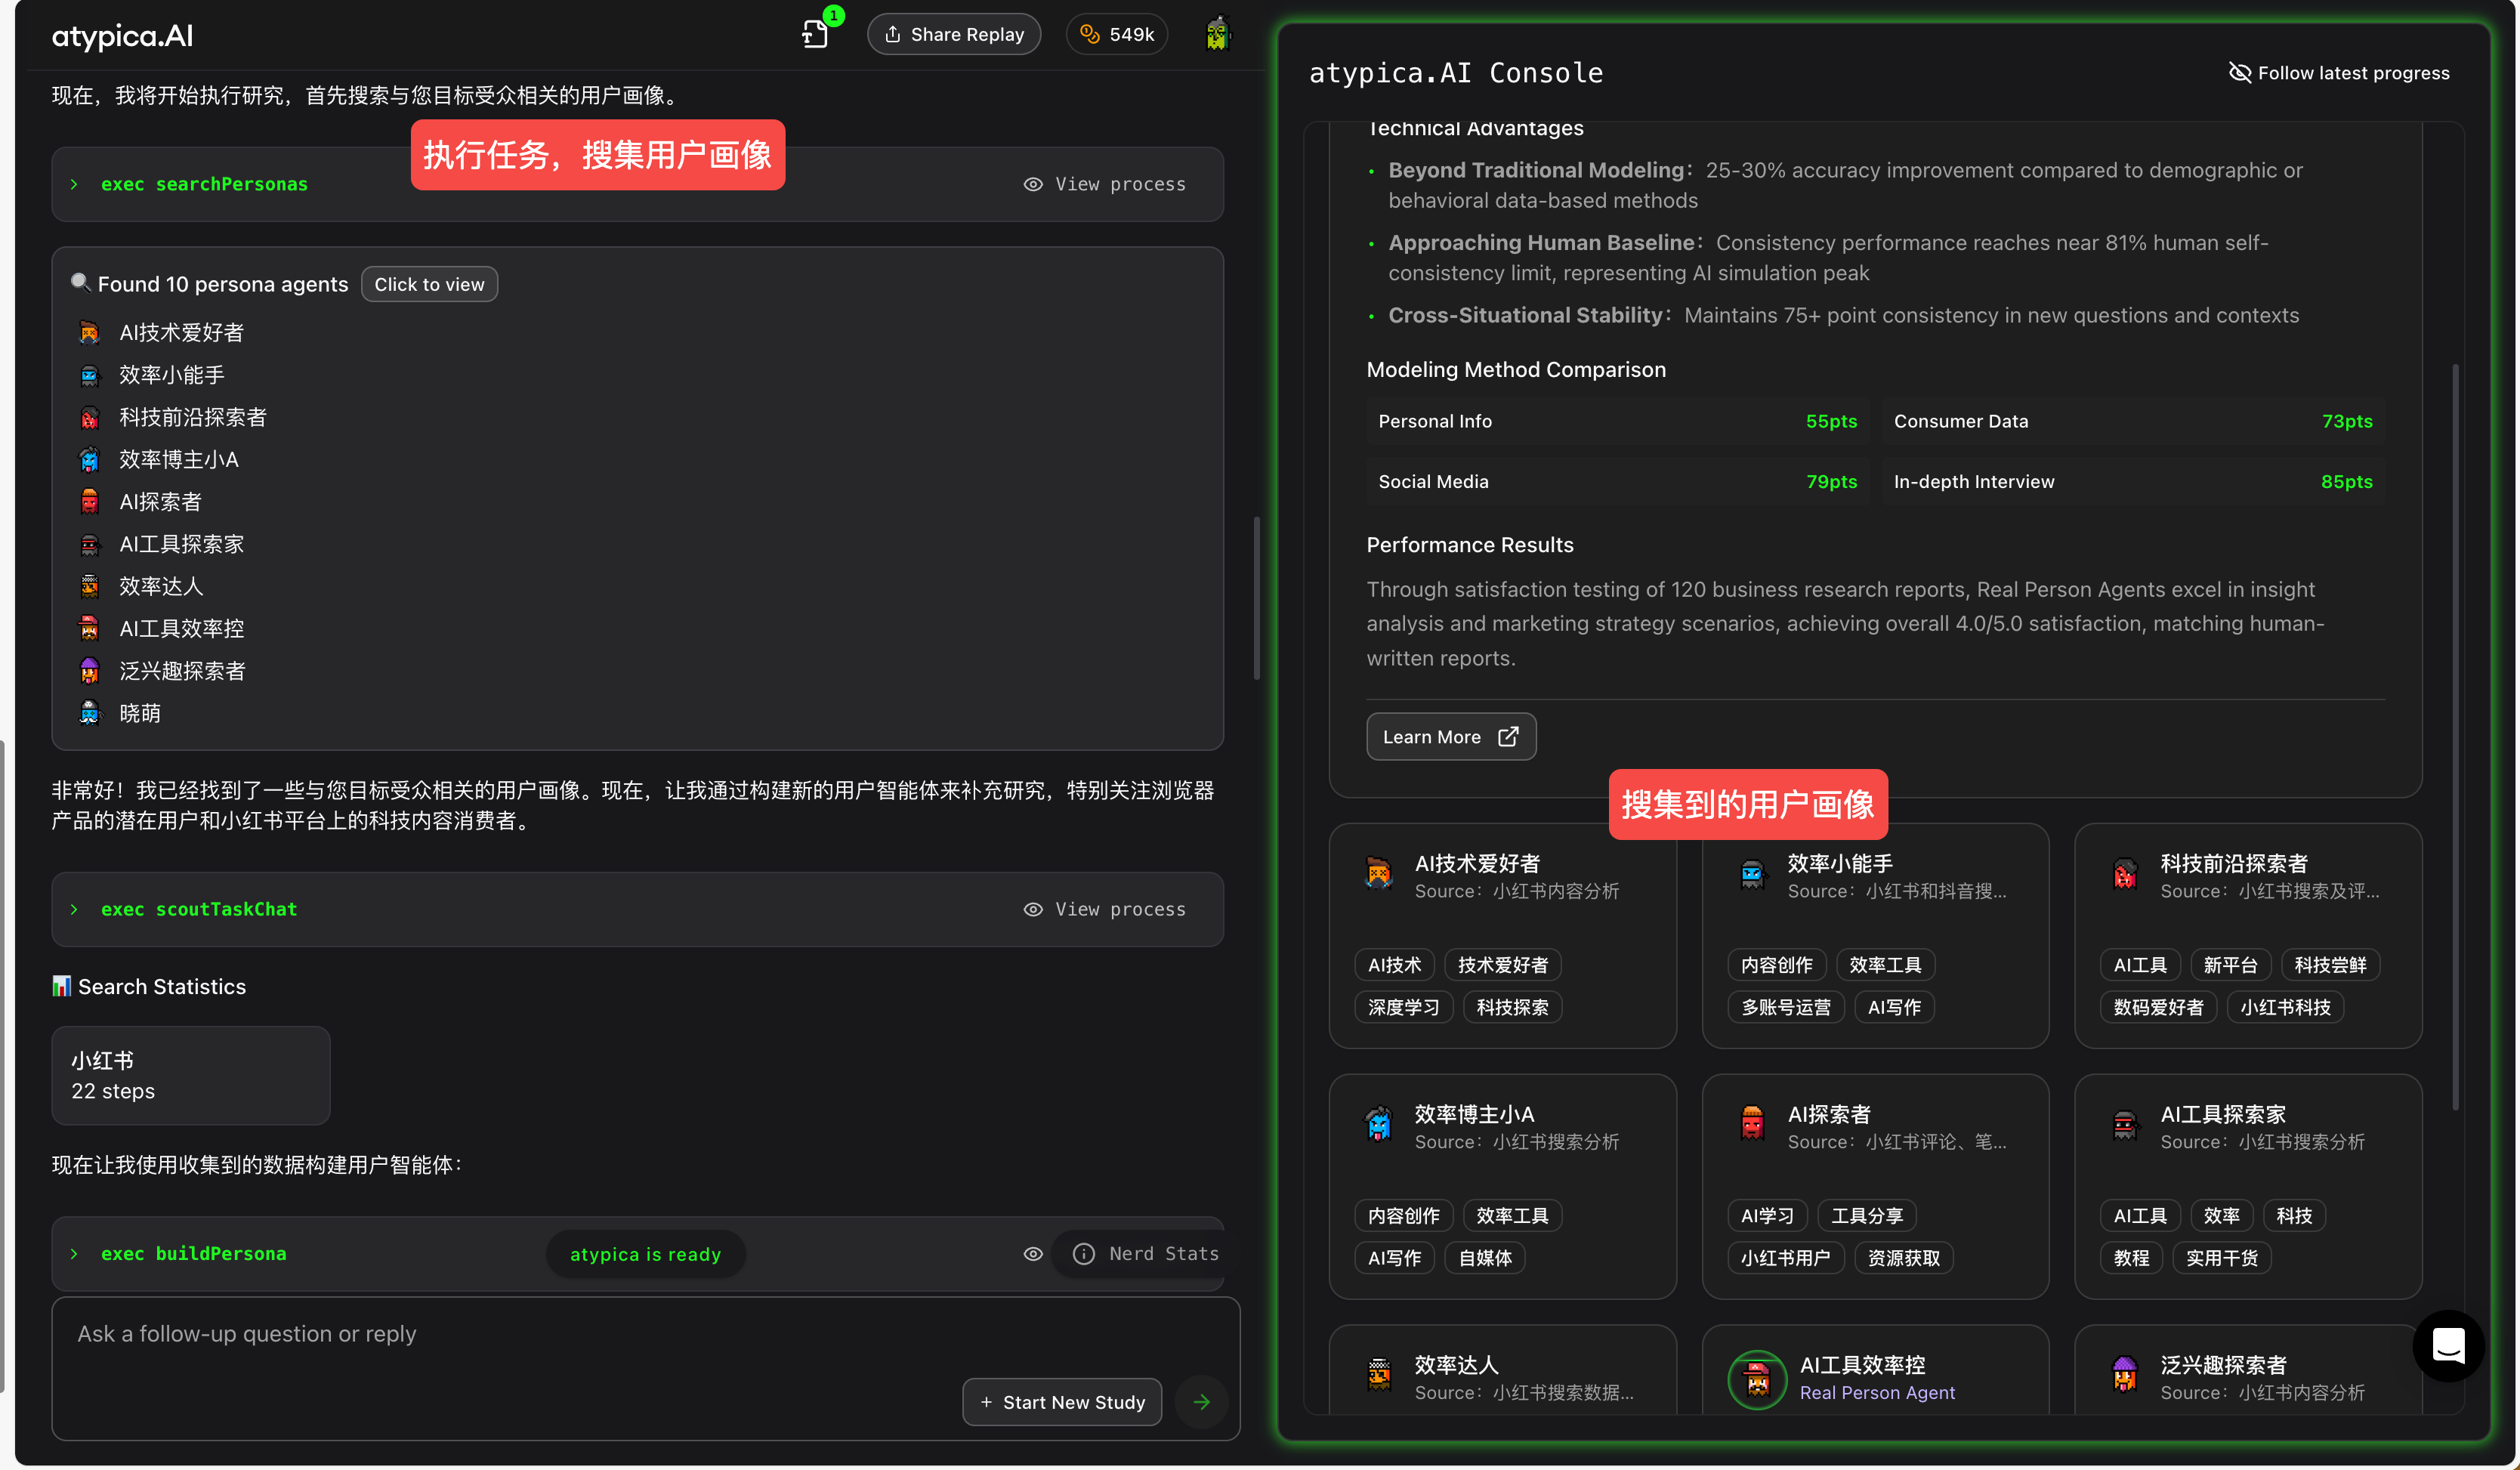Click the In-depth Interview 85pts row
This screenshot has width=2520, height=1470.
[x=2133, y=481]
